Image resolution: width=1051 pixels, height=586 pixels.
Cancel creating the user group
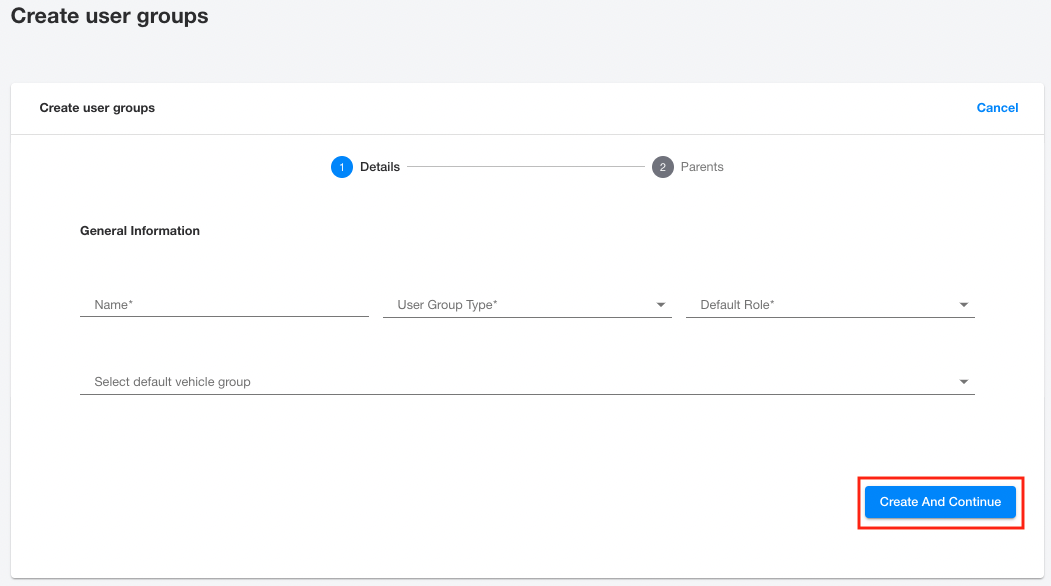point(997,108)
